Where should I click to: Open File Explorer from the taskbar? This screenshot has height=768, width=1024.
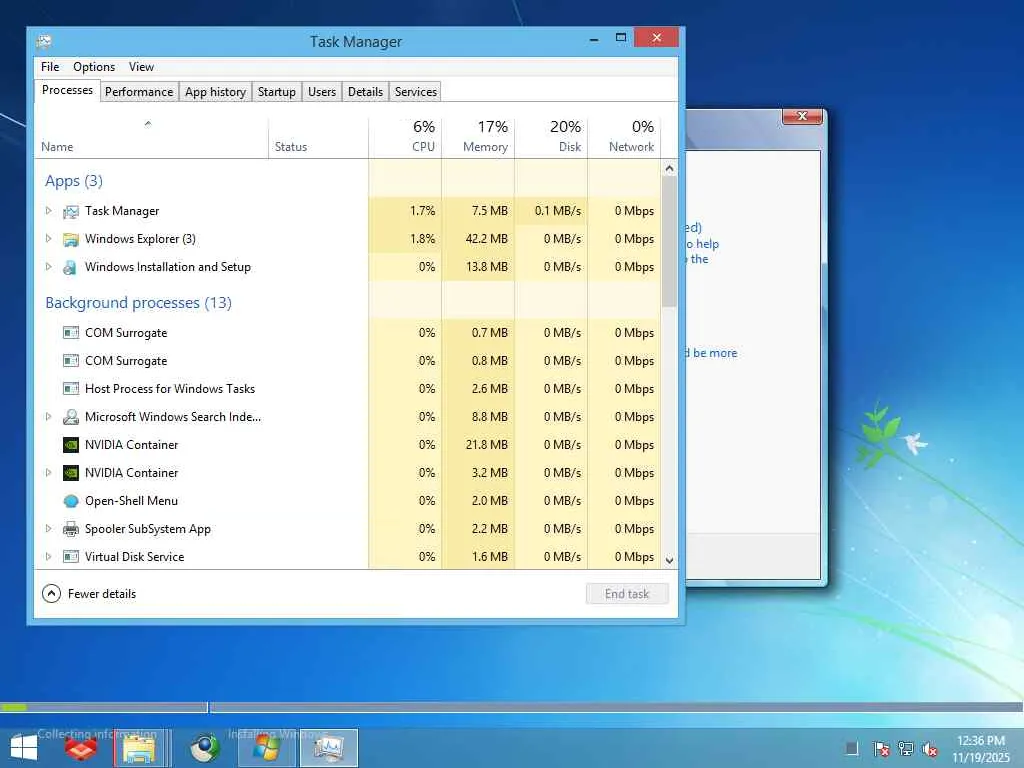click(x=138, y=748)
